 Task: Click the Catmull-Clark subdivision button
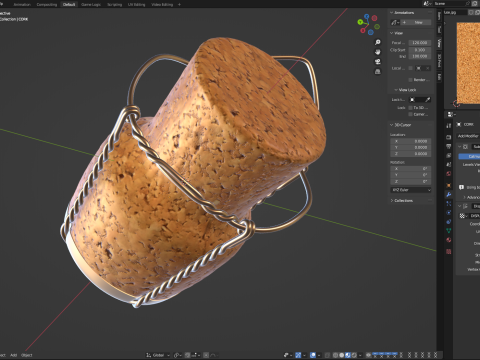pyautogui.click(x=469, y=156)
